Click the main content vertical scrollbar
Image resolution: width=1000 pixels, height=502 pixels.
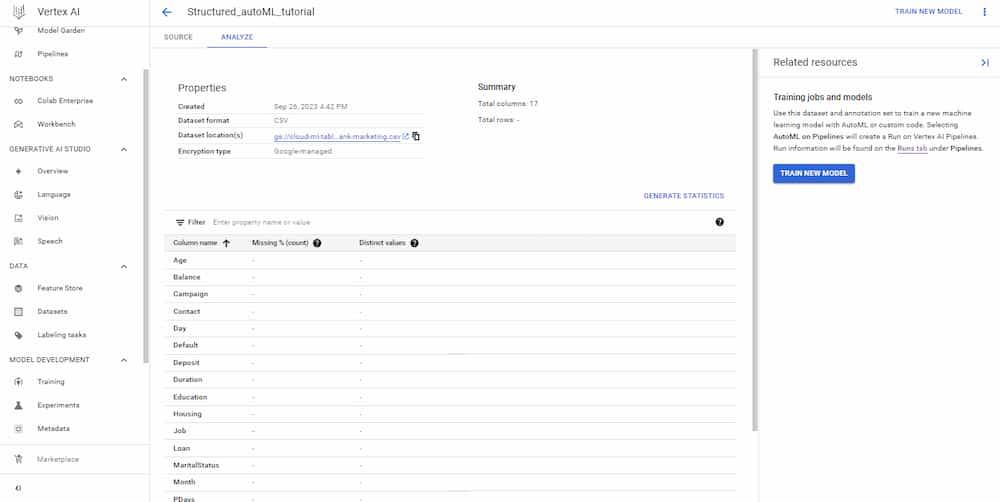(x=755, y=239)
